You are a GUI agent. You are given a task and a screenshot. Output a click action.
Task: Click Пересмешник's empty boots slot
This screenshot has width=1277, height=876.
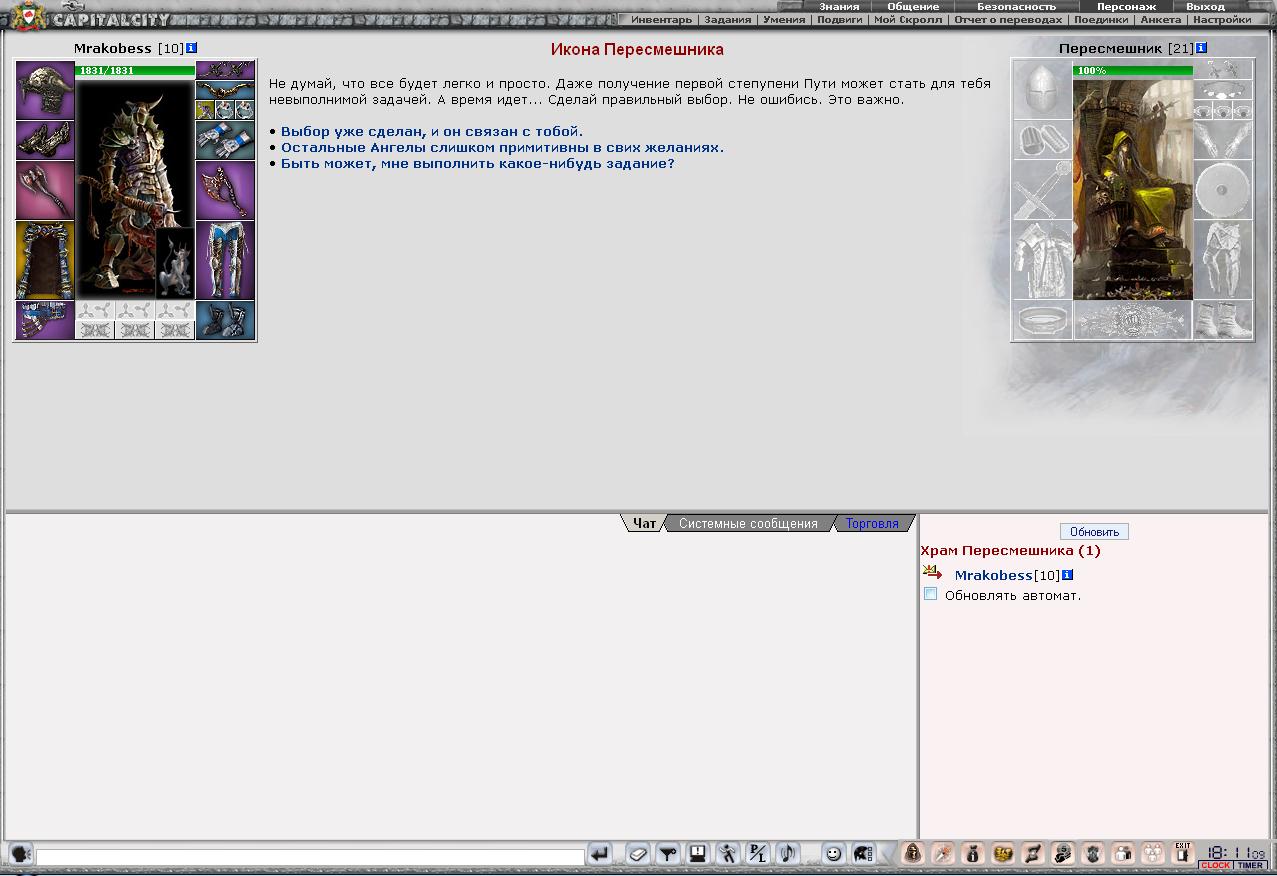click(1222, 320)
